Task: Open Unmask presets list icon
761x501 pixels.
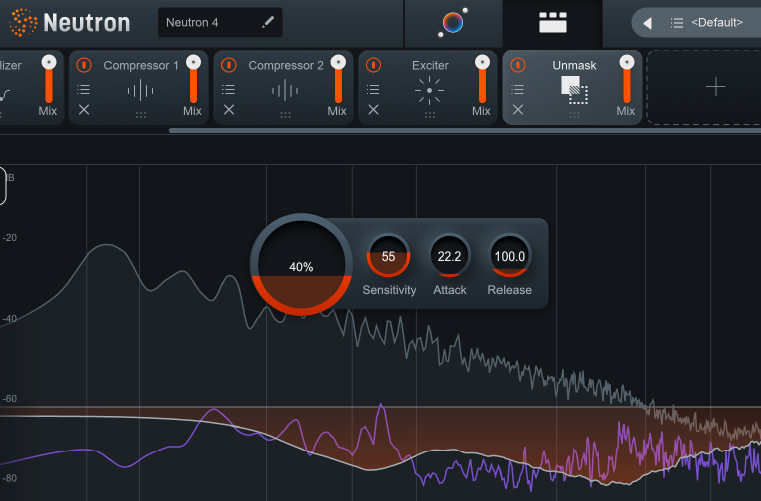Action: 517,89
